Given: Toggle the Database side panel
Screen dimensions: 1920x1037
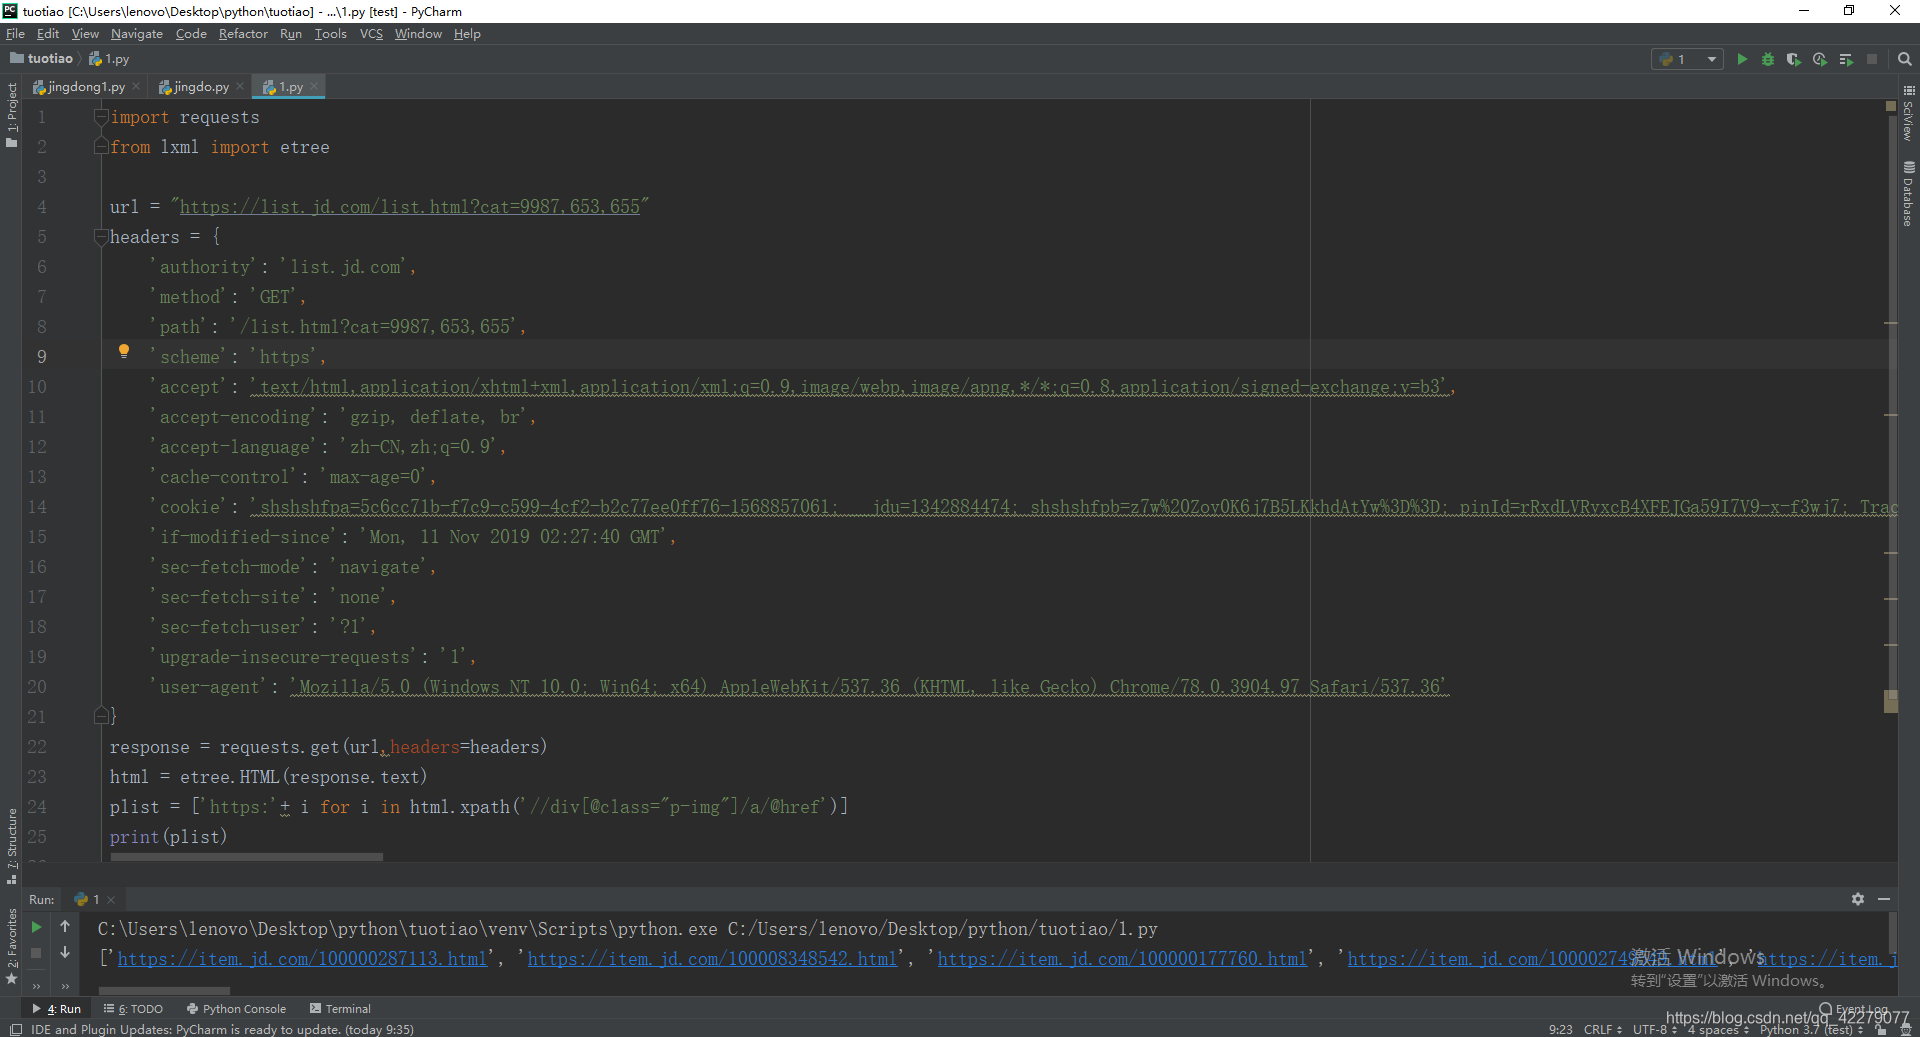Looking at the screenshot, I should [1908, 194].
